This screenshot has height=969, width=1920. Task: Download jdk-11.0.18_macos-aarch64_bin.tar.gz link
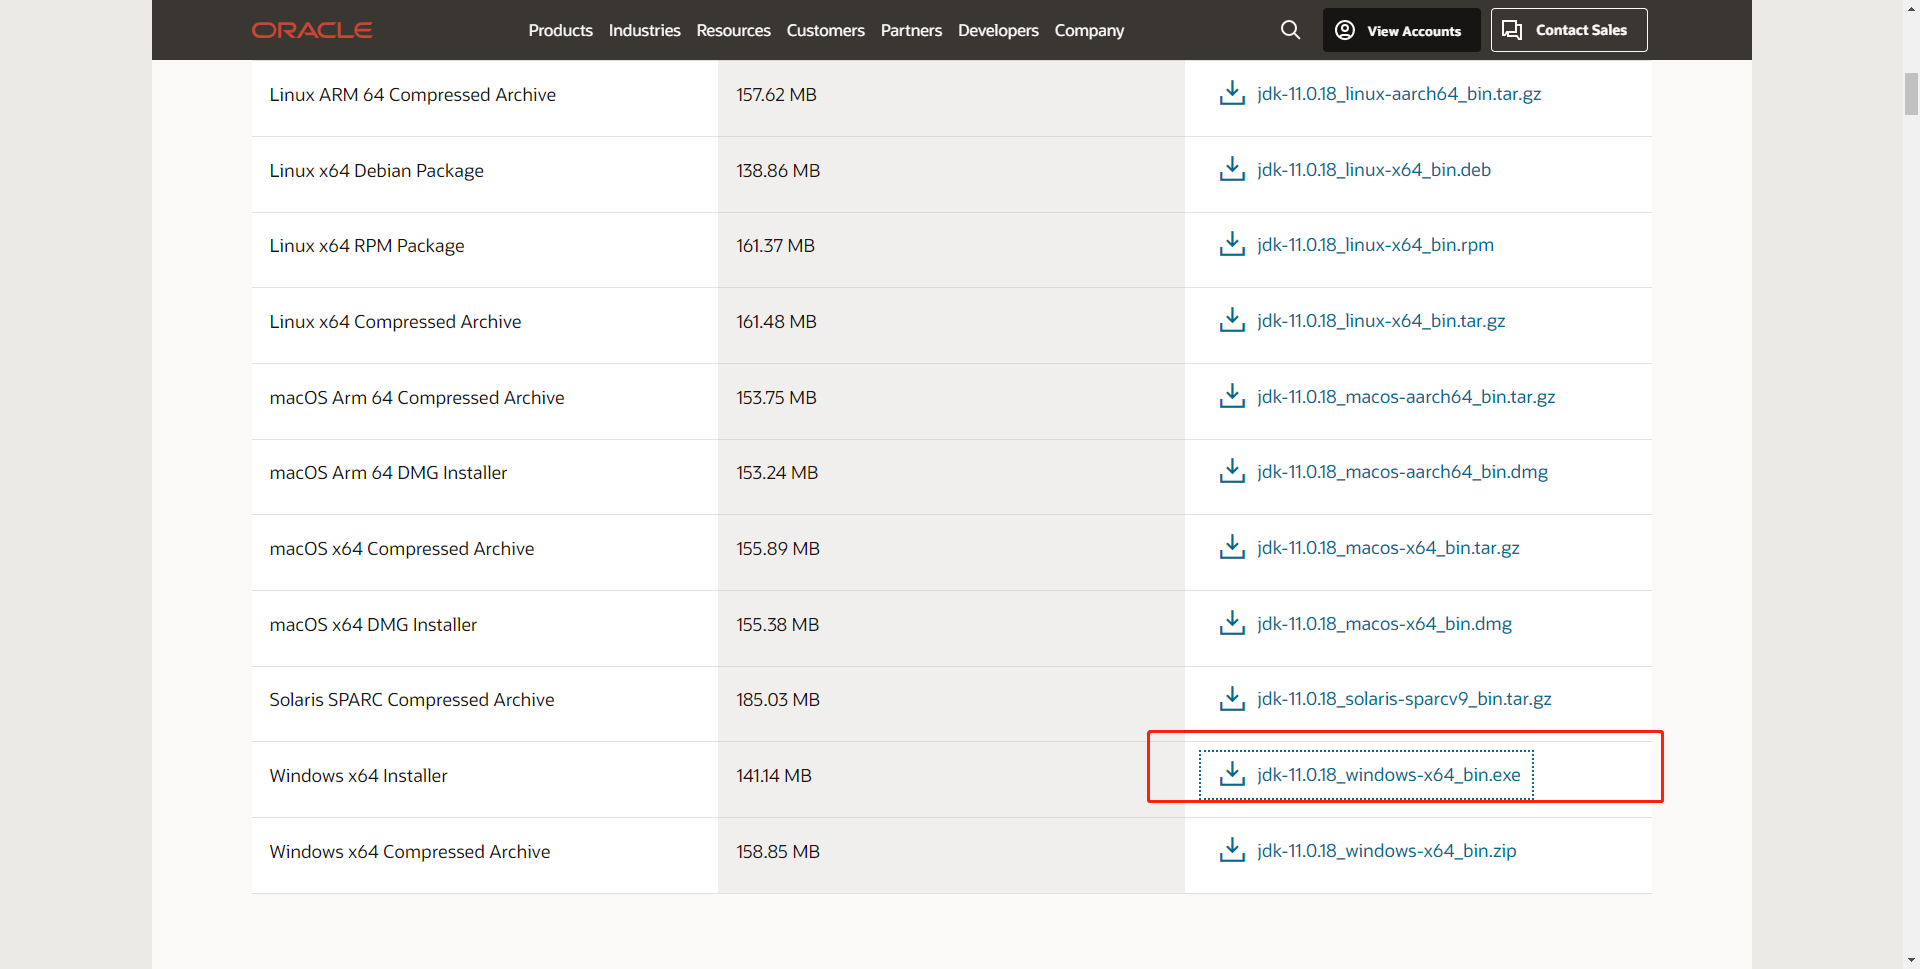(x=1406, y=396)
